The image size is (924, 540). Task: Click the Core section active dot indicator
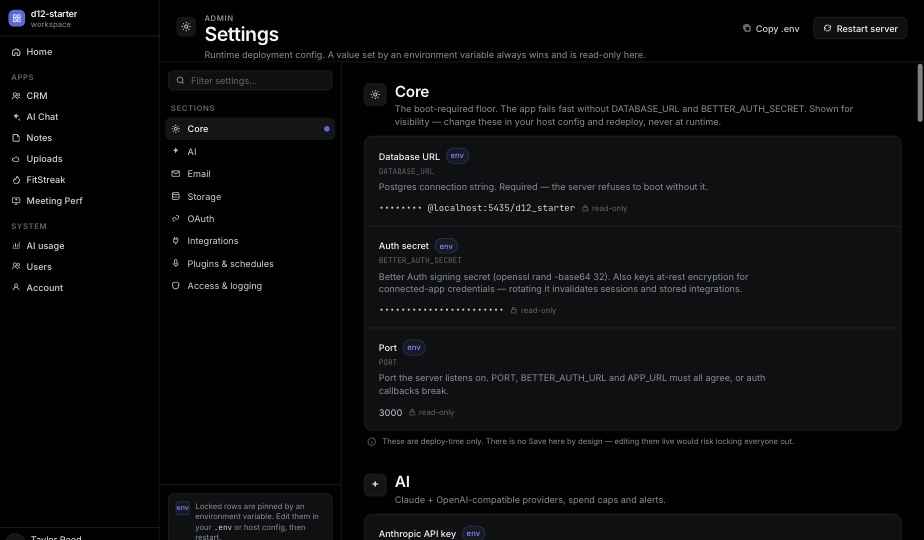click(x=326, y=129)
